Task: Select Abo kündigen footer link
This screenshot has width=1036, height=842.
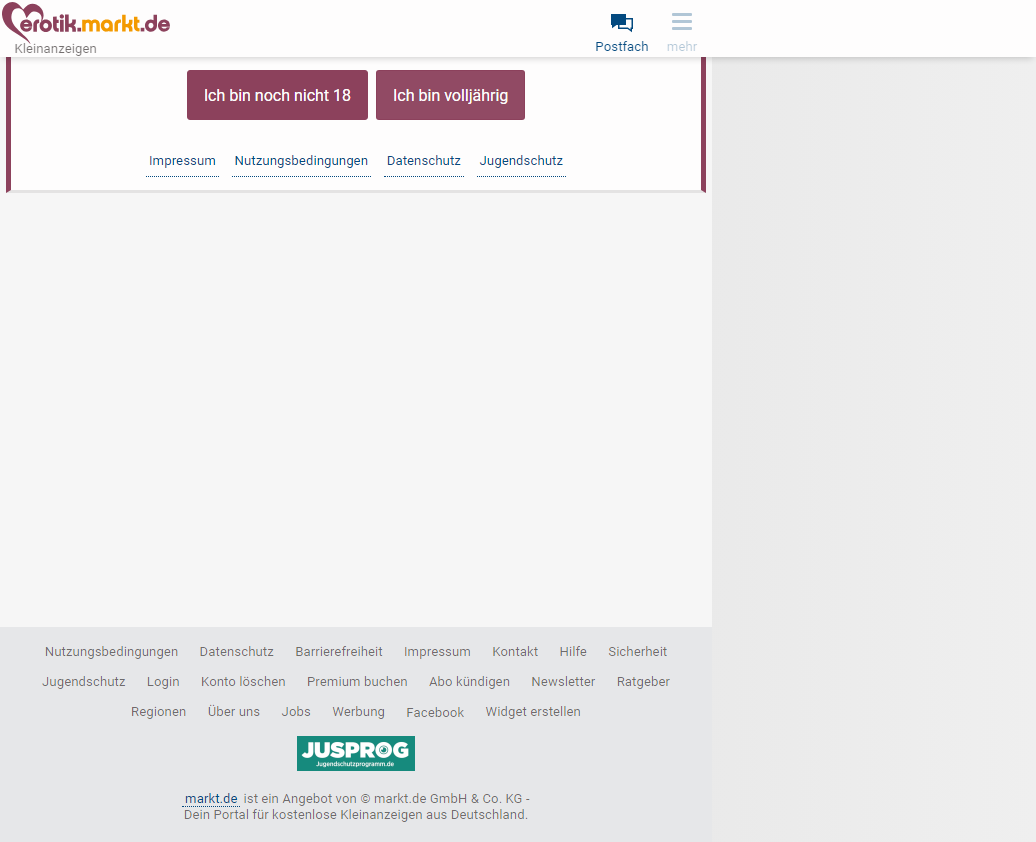Action: (470, 681)
